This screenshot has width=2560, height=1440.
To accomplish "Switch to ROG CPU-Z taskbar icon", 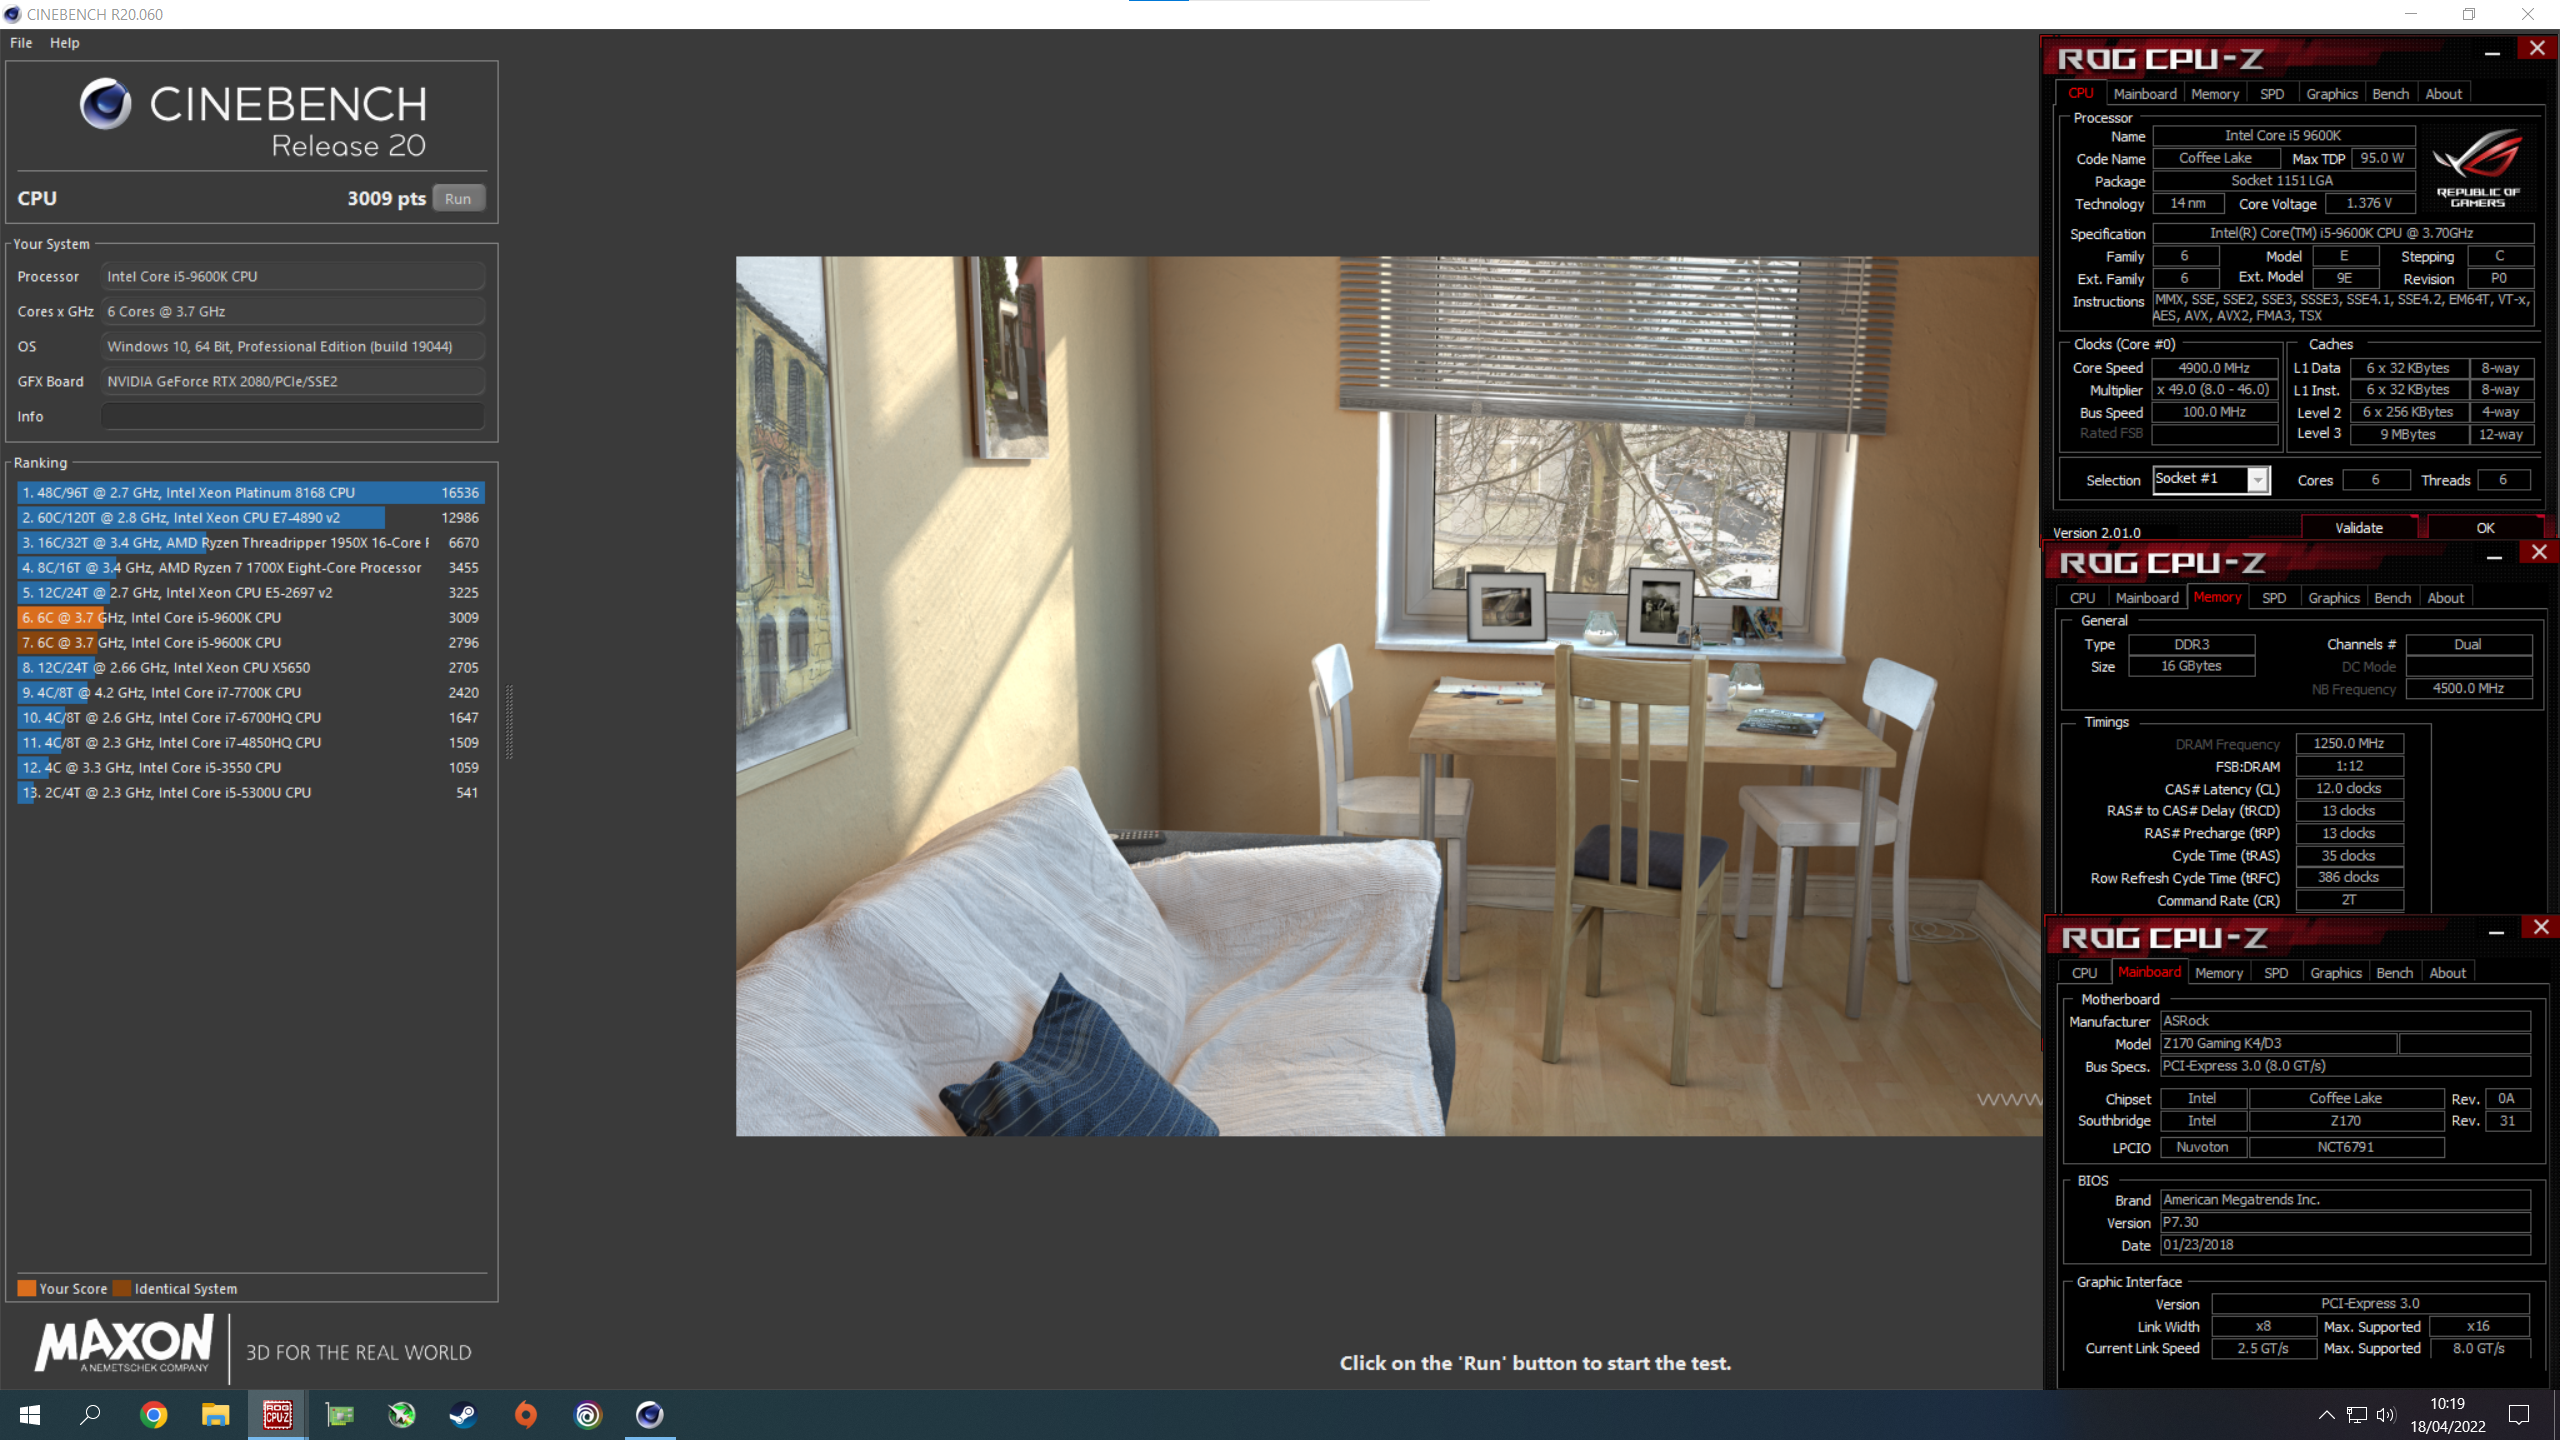I will click(x=277, y=1414).
